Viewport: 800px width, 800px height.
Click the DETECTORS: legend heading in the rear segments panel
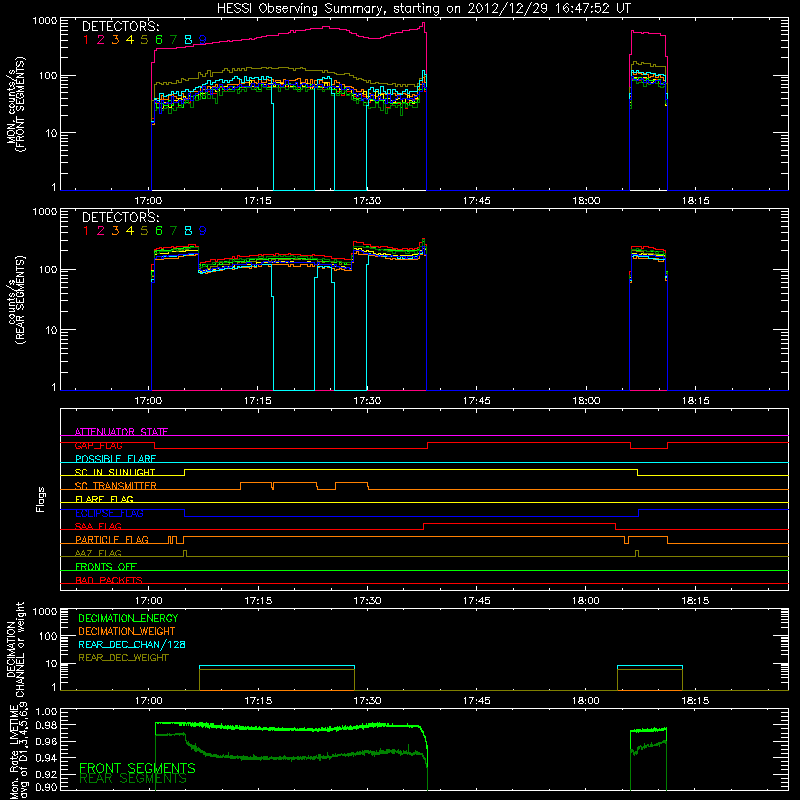[x=120, y=217]
